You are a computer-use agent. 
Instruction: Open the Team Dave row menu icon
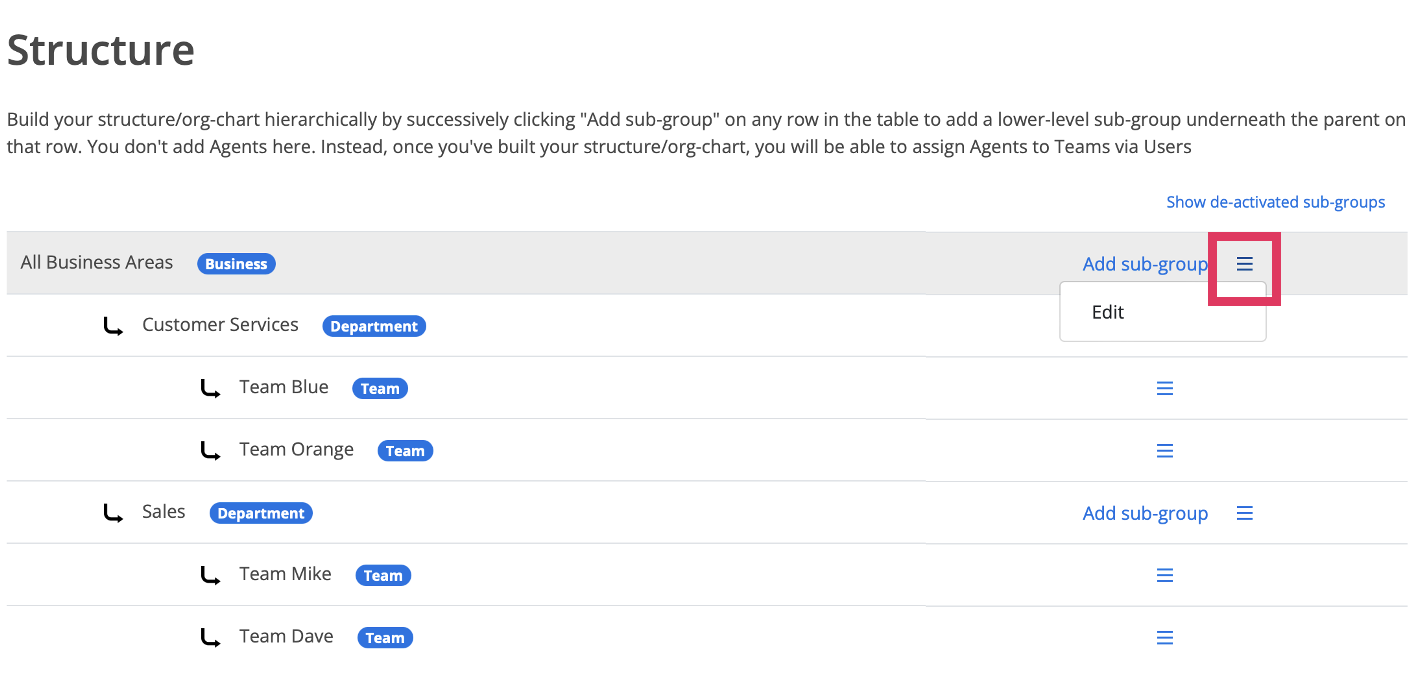pos(1164,638)
